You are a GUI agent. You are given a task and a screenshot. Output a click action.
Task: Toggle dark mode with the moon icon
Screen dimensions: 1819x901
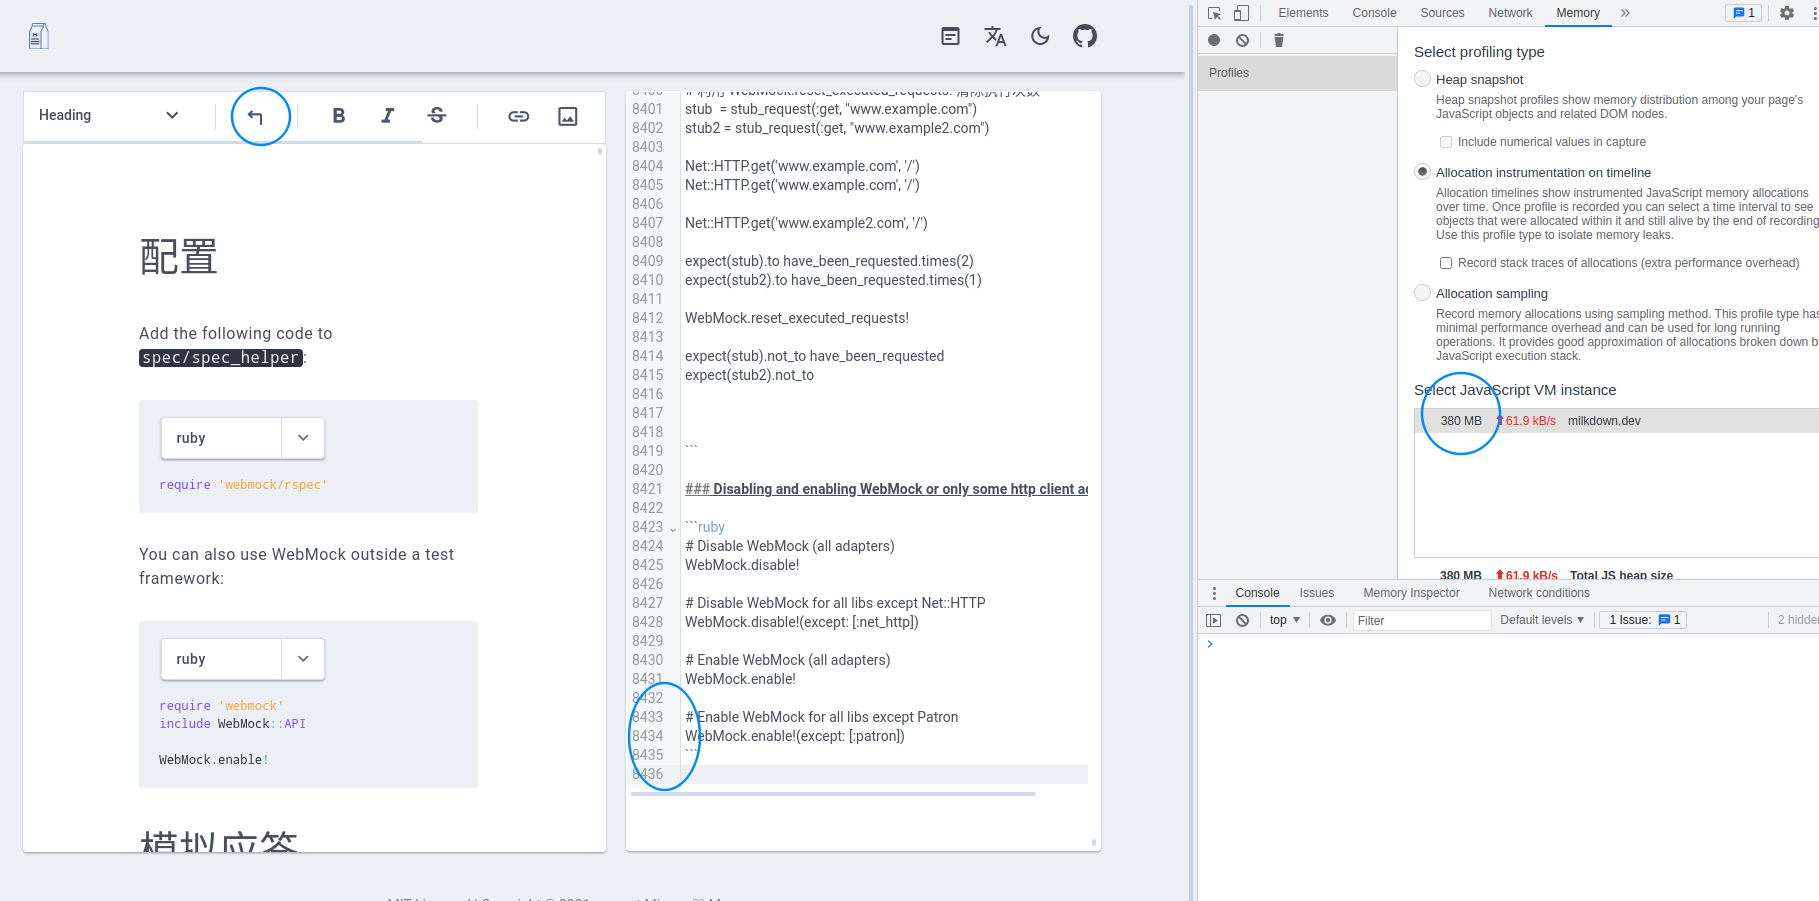(x=1039, y=36)
